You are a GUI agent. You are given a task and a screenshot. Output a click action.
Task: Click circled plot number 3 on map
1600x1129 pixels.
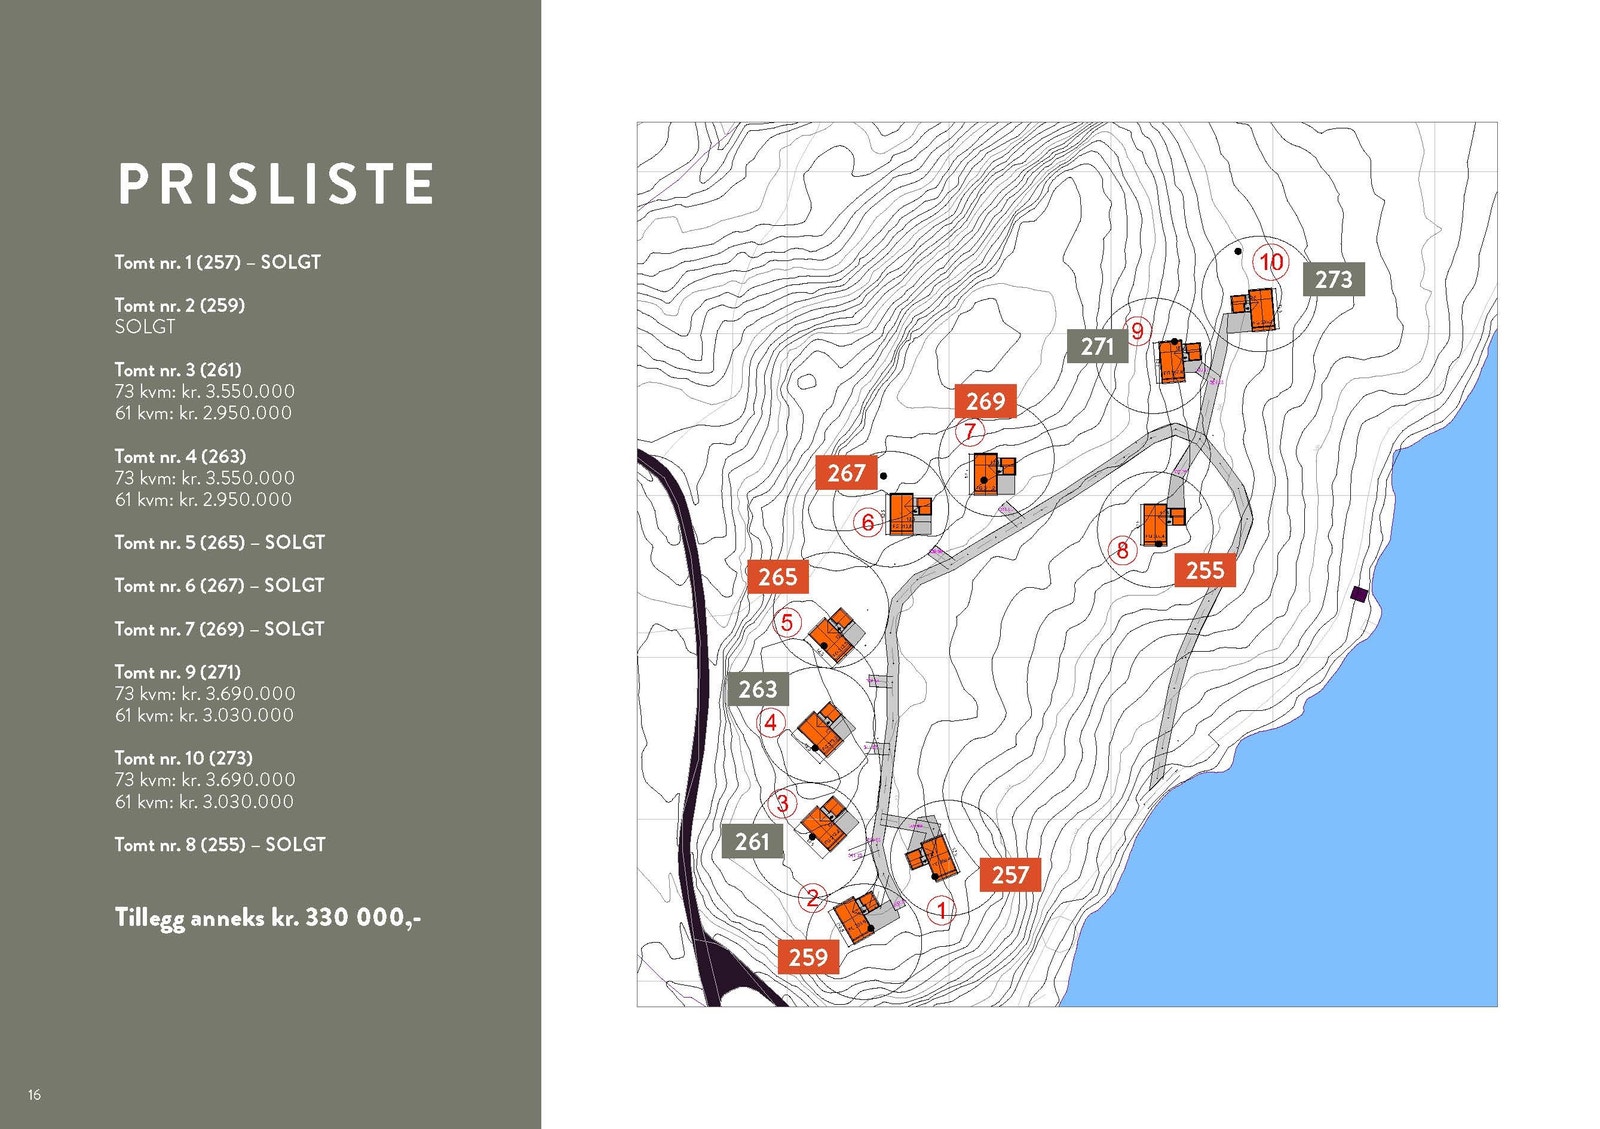(x=783, y=803)
